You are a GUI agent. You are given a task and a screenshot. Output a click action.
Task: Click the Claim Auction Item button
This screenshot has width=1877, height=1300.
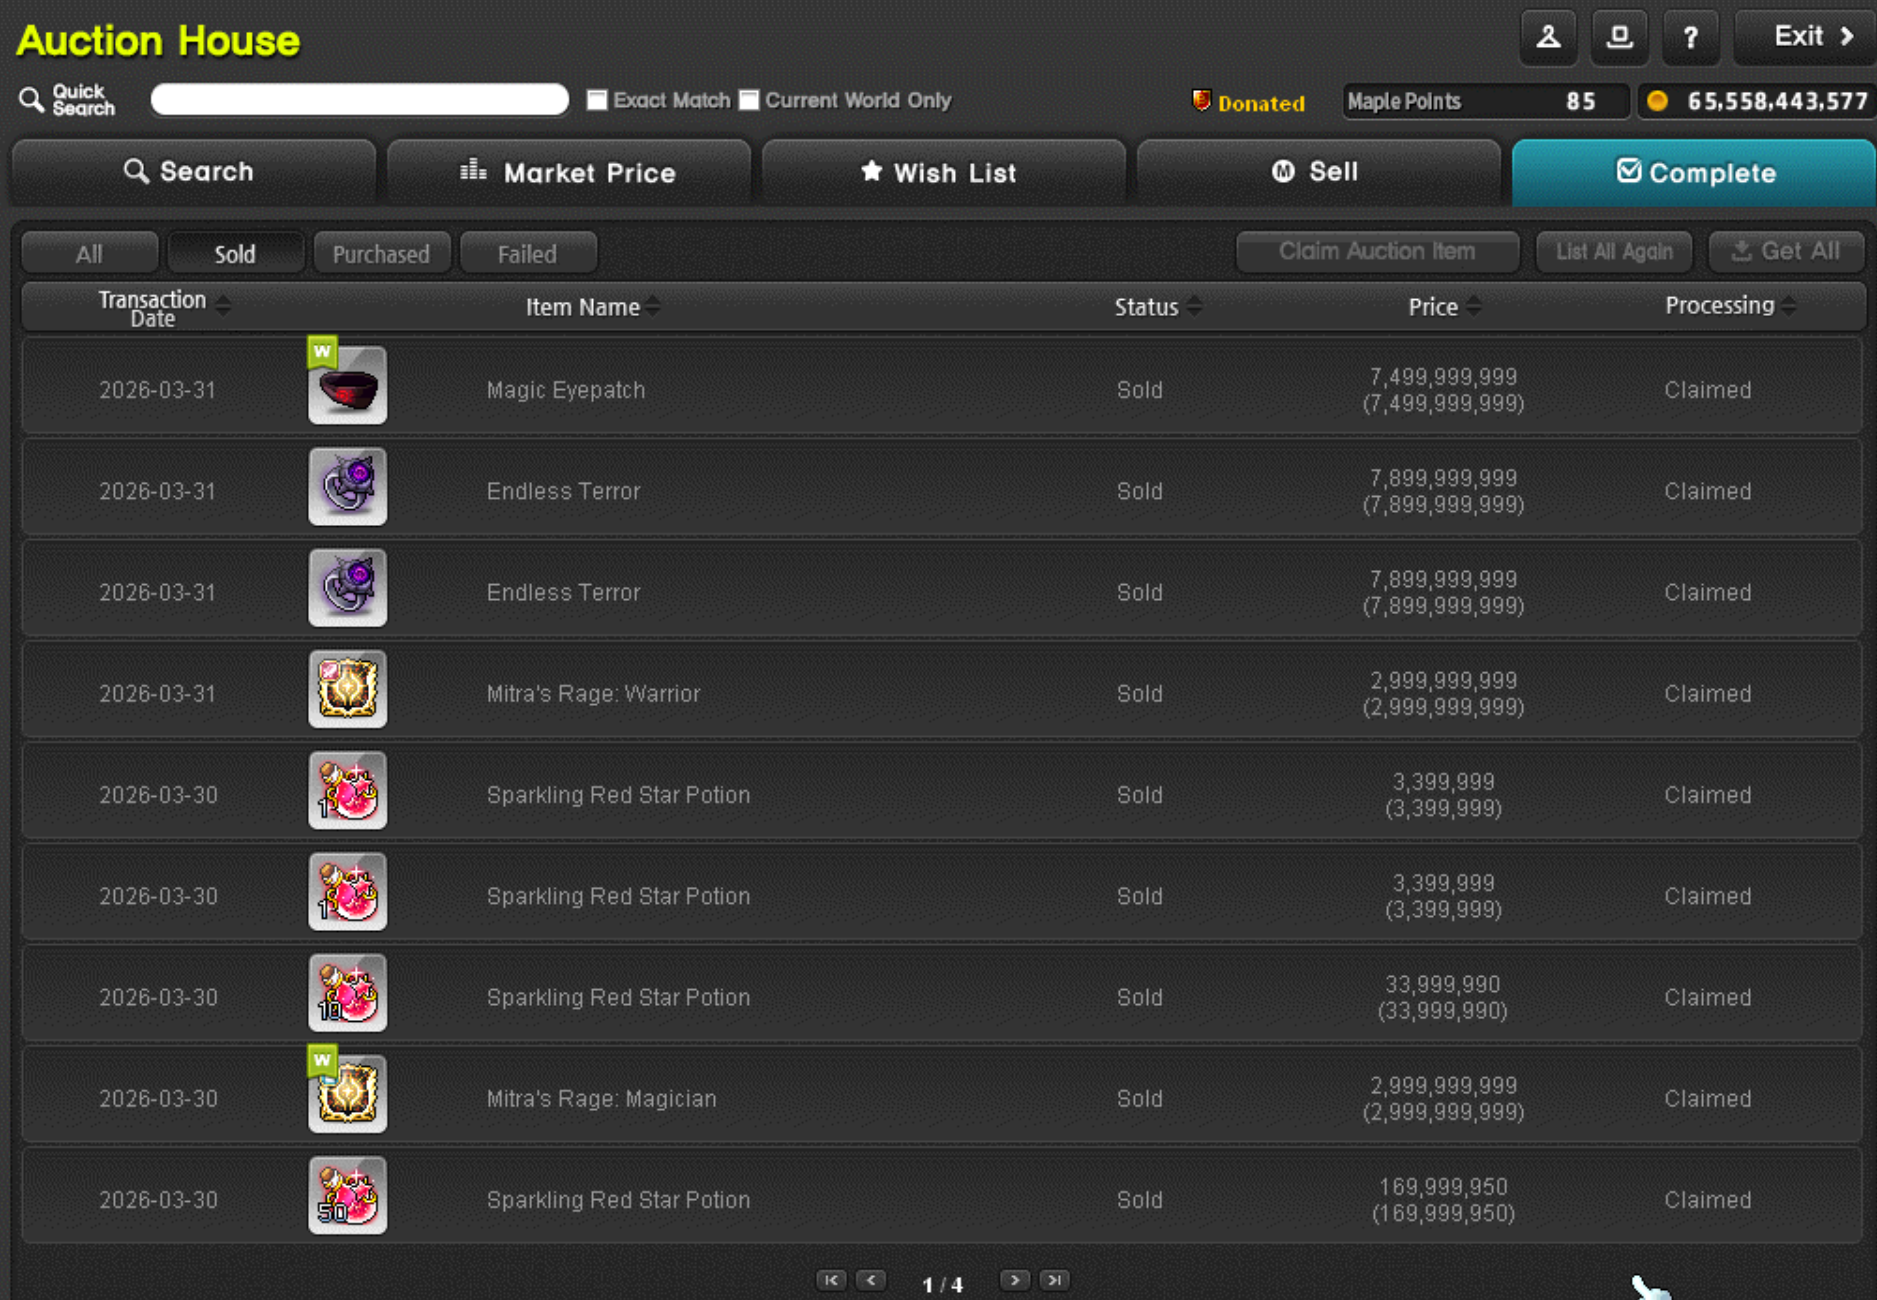(x=1377, y=251)
